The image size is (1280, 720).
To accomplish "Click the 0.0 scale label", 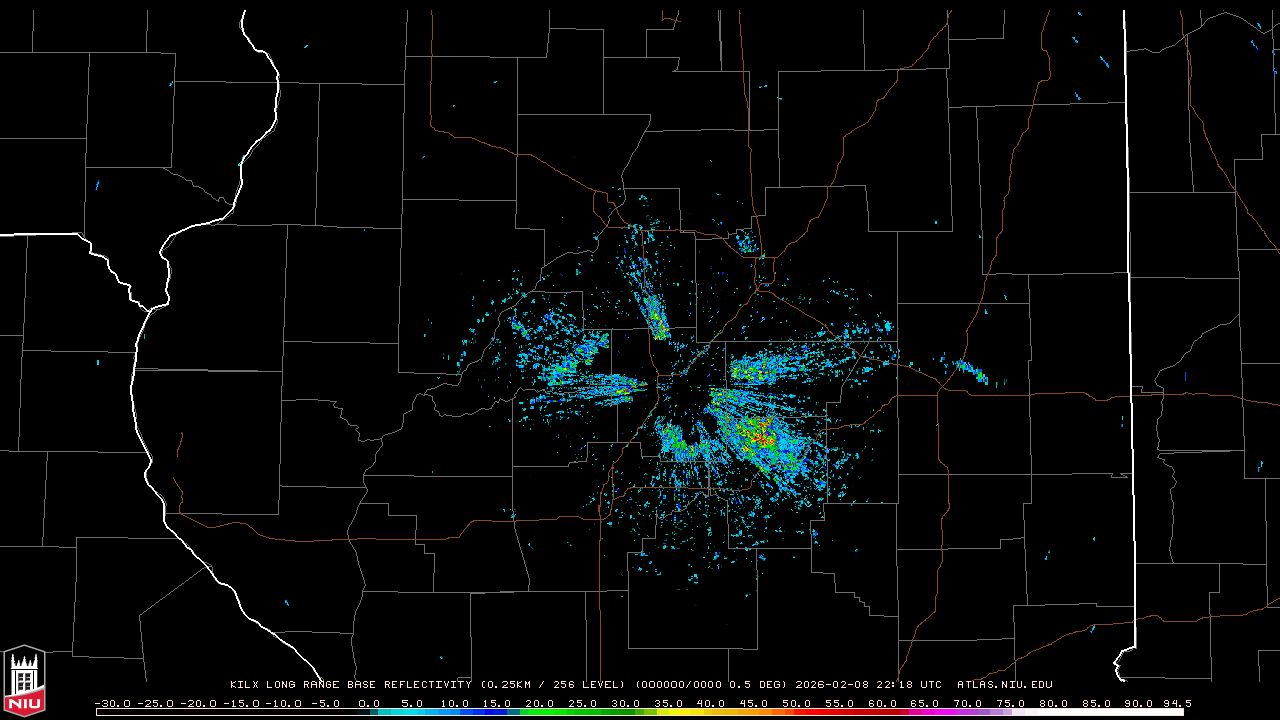I will pos(369,703).
